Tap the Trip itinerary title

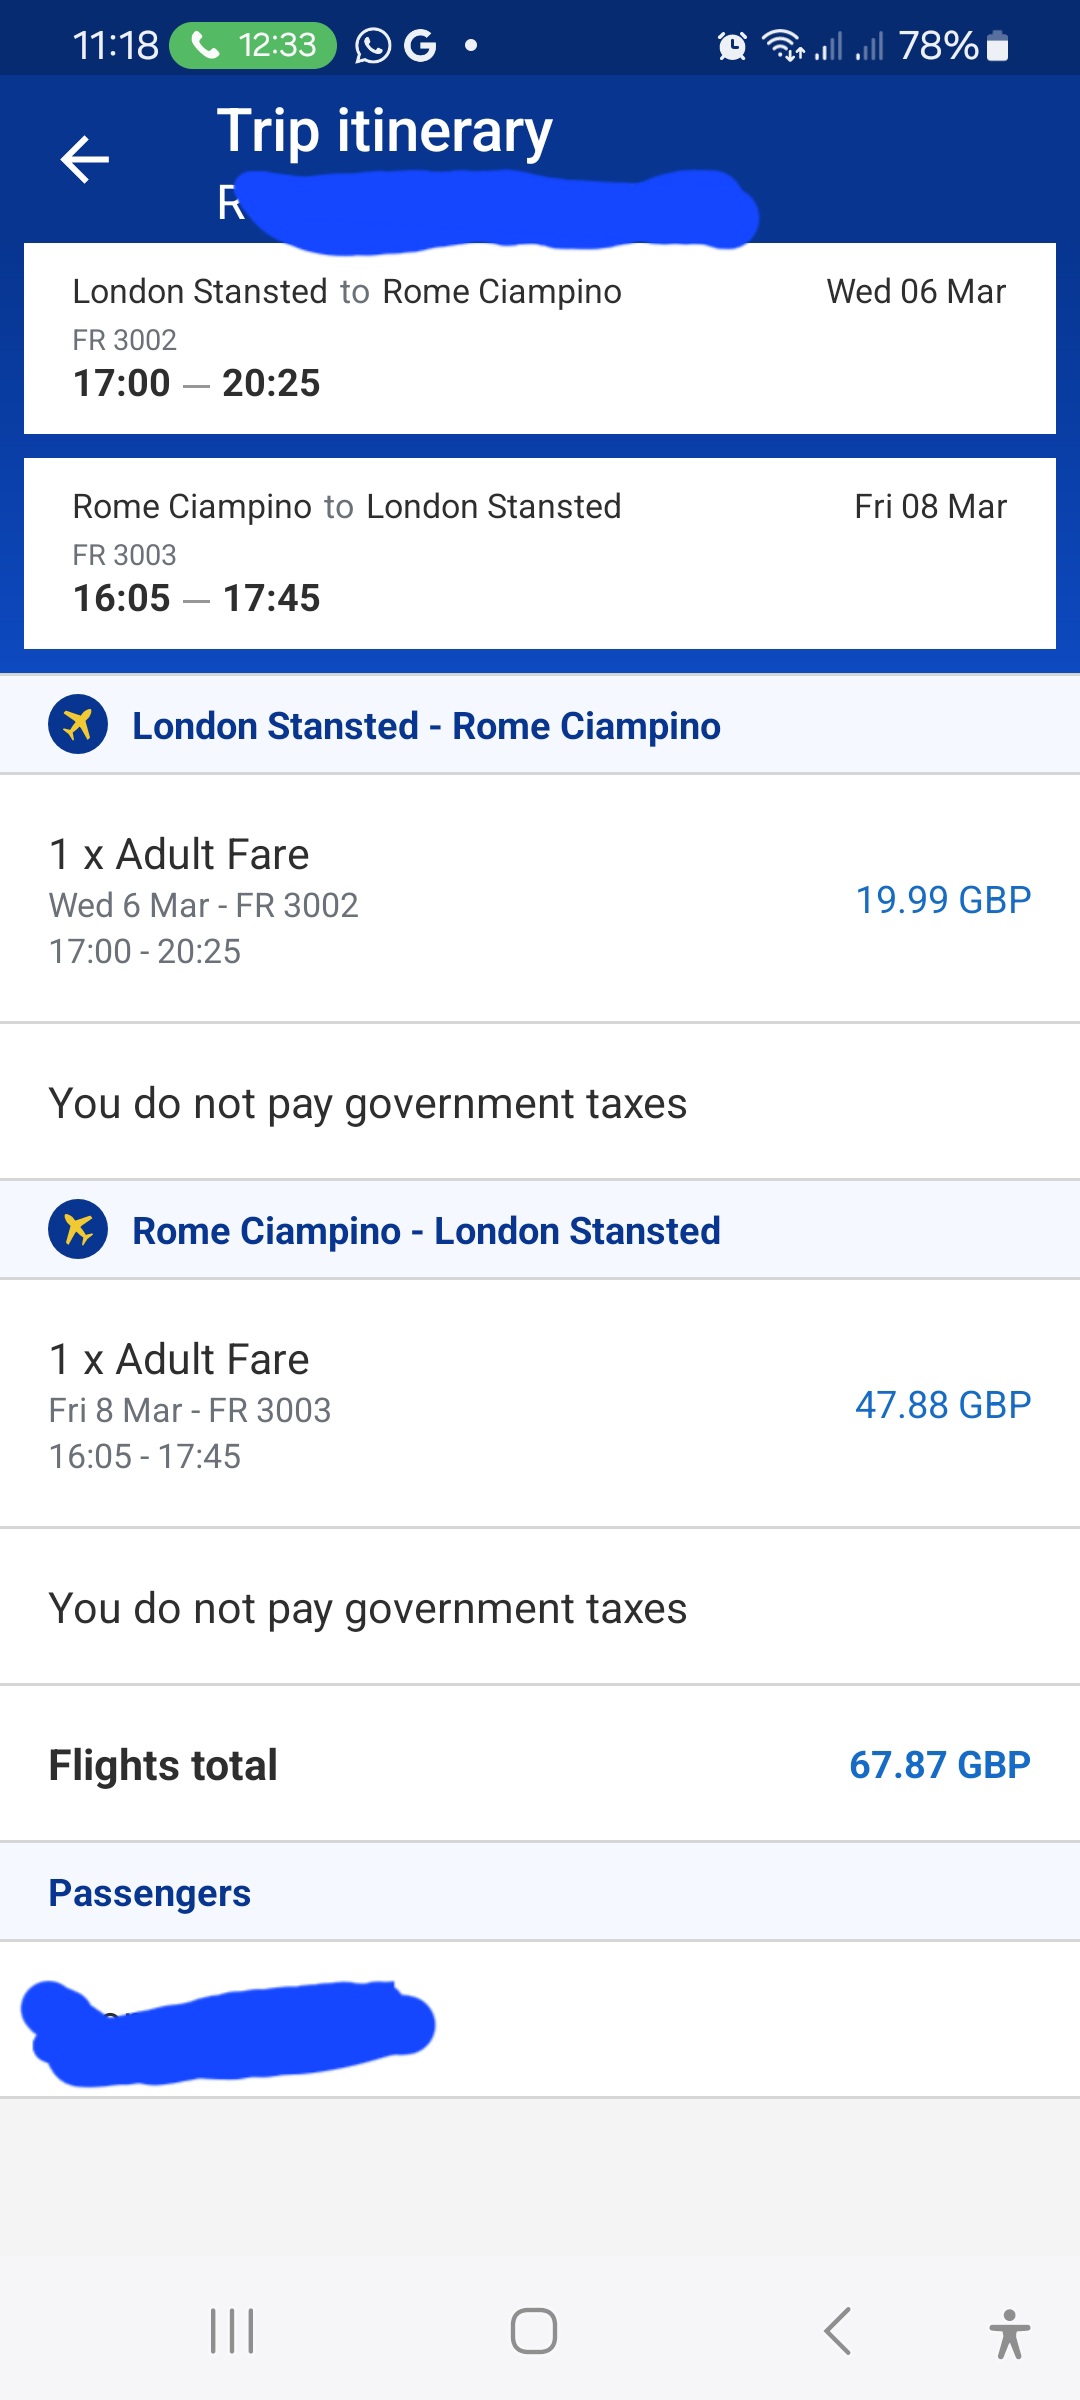385,131
